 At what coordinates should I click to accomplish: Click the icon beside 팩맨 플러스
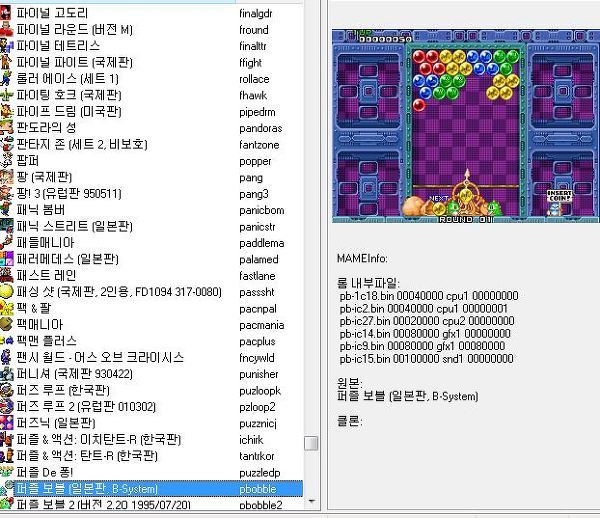click(6, 341)
